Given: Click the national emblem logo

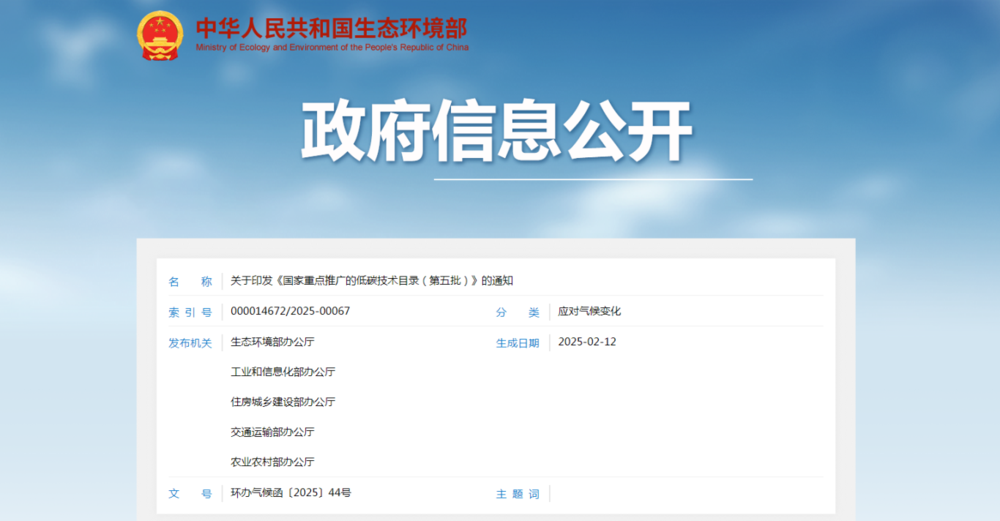Looking at the screenshot, I should tap(160, 36).
